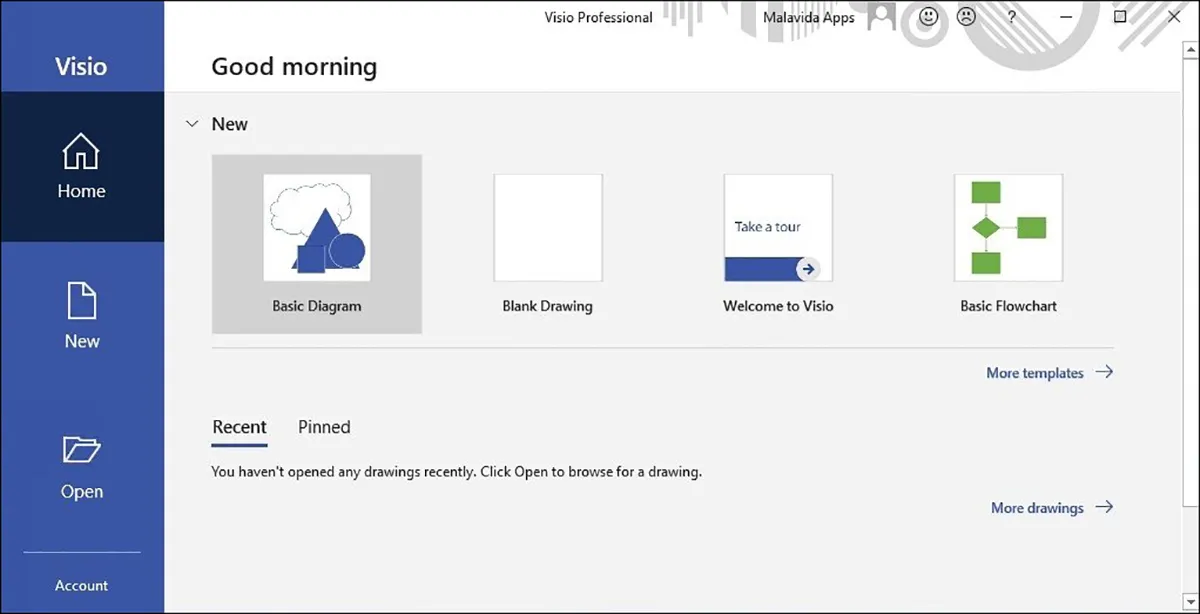Collapse the New section chevron
This screenshot has height=614, width=1200.
click(191, 124)
